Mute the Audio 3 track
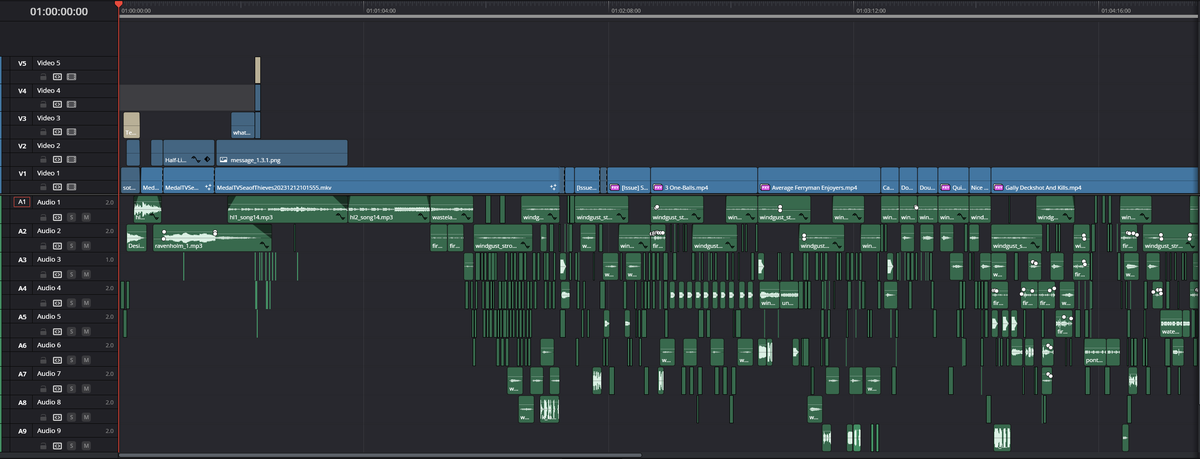Screen dimensions: 1200x459 pyautogui.click(x=86, y=274)
